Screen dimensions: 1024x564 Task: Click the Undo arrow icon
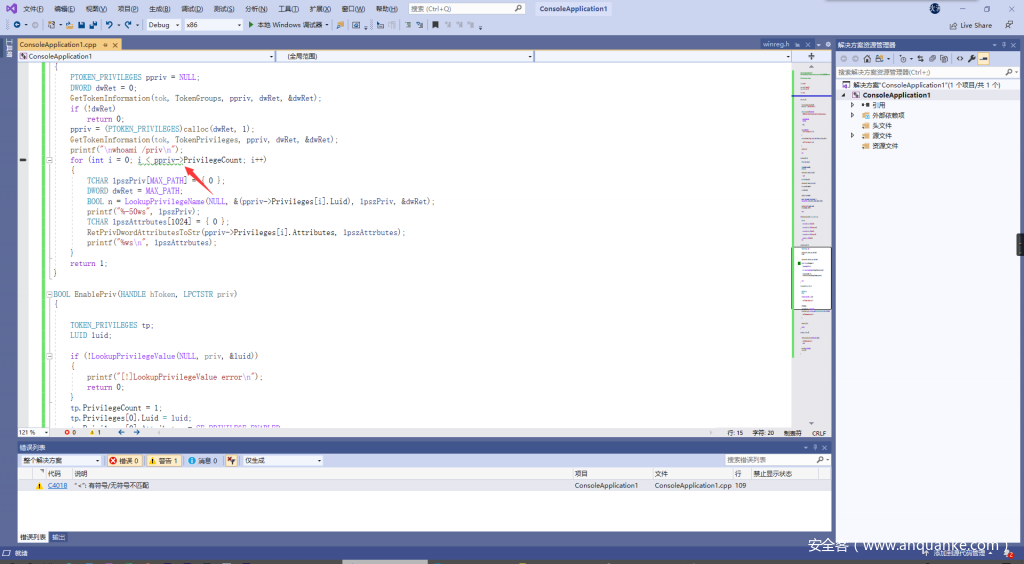[x=110, y=25]
